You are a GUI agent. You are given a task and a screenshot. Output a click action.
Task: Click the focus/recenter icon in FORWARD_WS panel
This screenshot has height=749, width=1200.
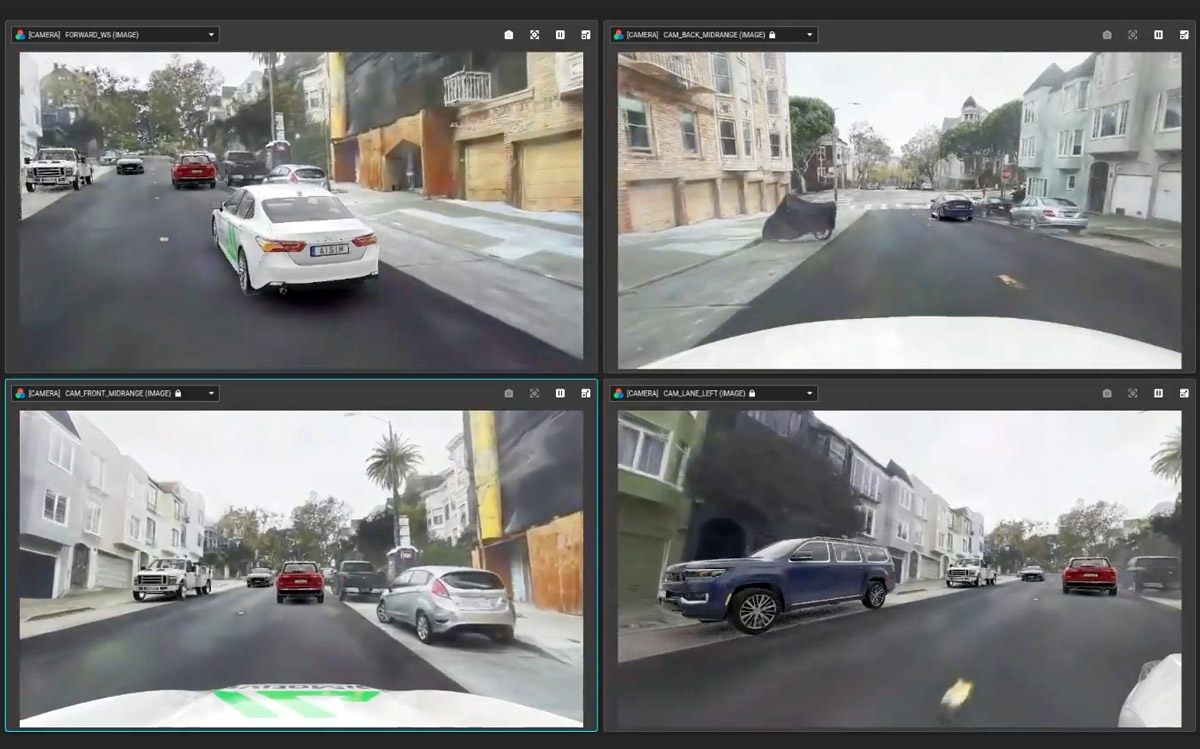[x=535, y=35]
